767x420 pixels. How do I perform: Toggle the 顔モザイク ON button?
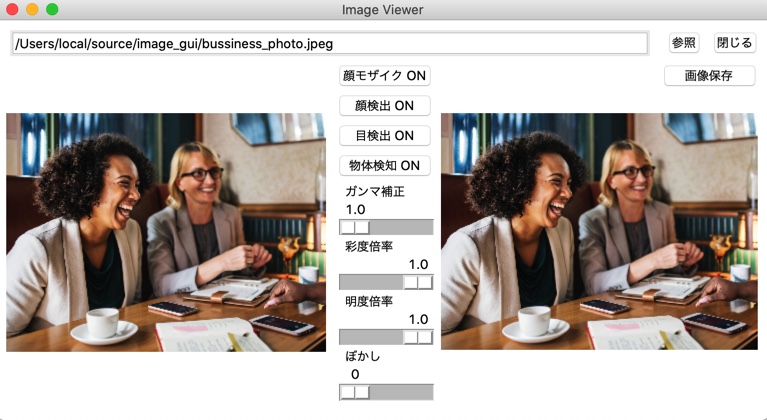click(x=384, y=76)
